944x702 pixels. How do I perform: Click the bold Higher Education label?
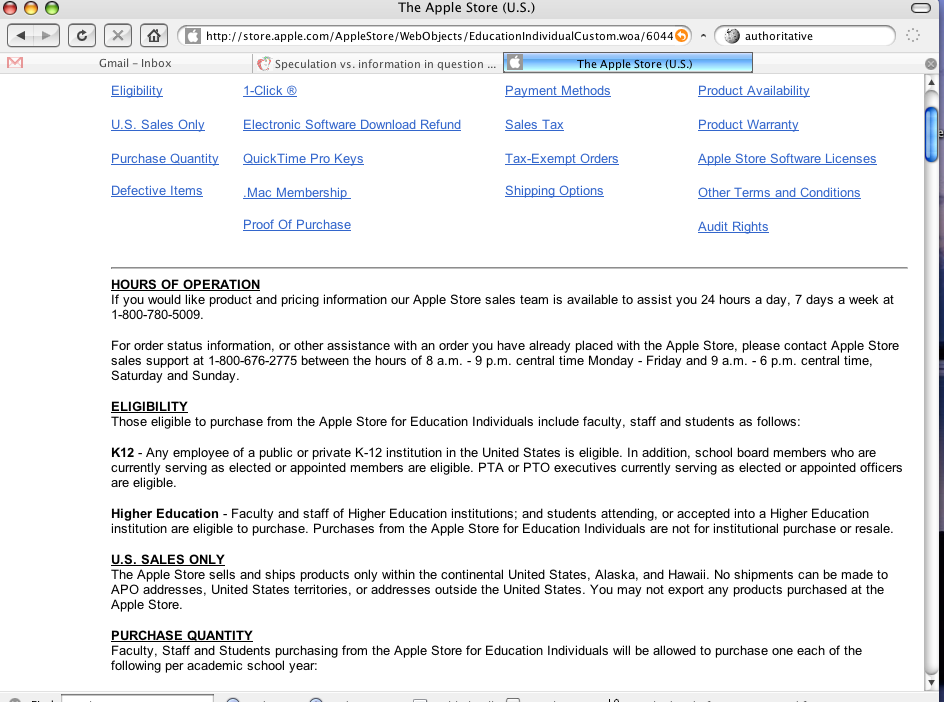click(x=164, y=514)
